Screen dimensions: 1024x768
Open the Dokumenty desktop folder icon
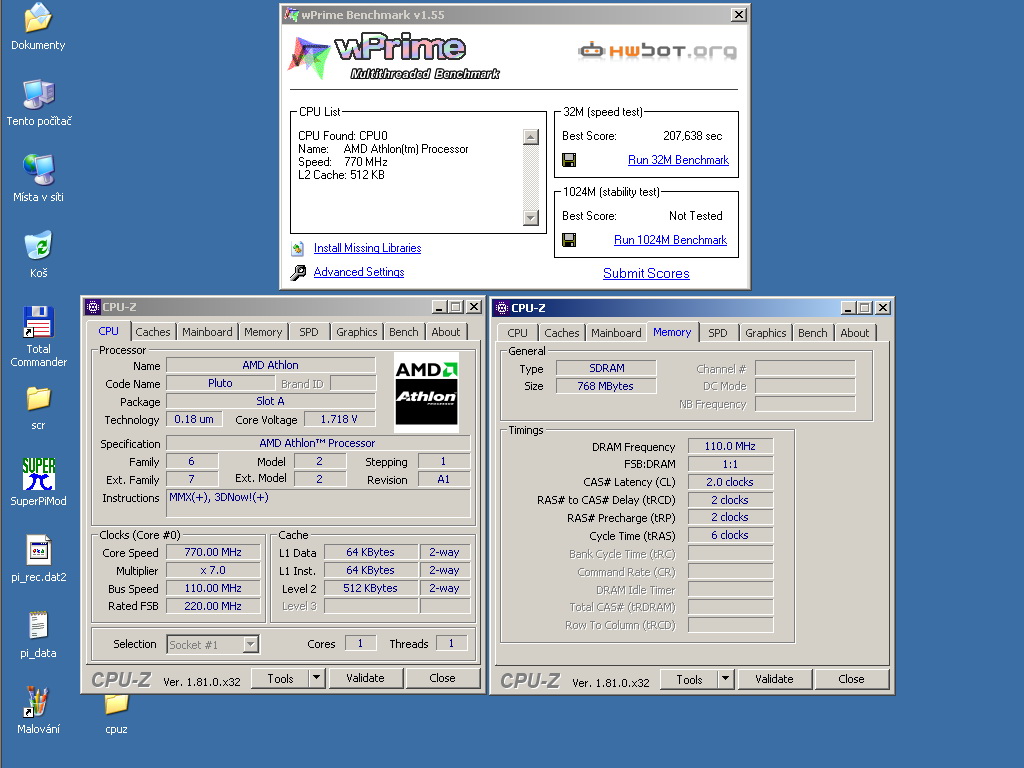coord(38,18)
